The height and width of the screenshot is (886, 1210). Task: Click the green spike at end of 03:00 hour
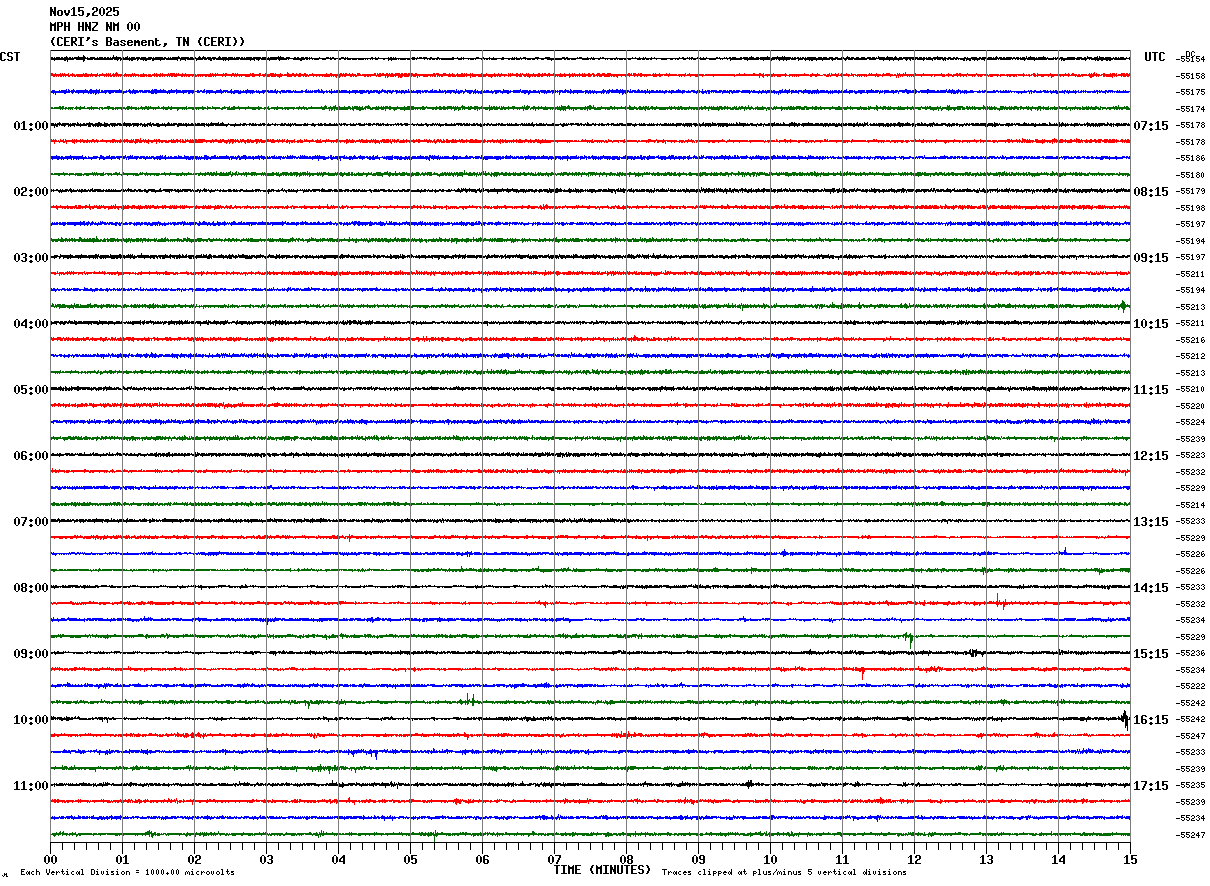pyautogui.click(x=1123, y=306)
